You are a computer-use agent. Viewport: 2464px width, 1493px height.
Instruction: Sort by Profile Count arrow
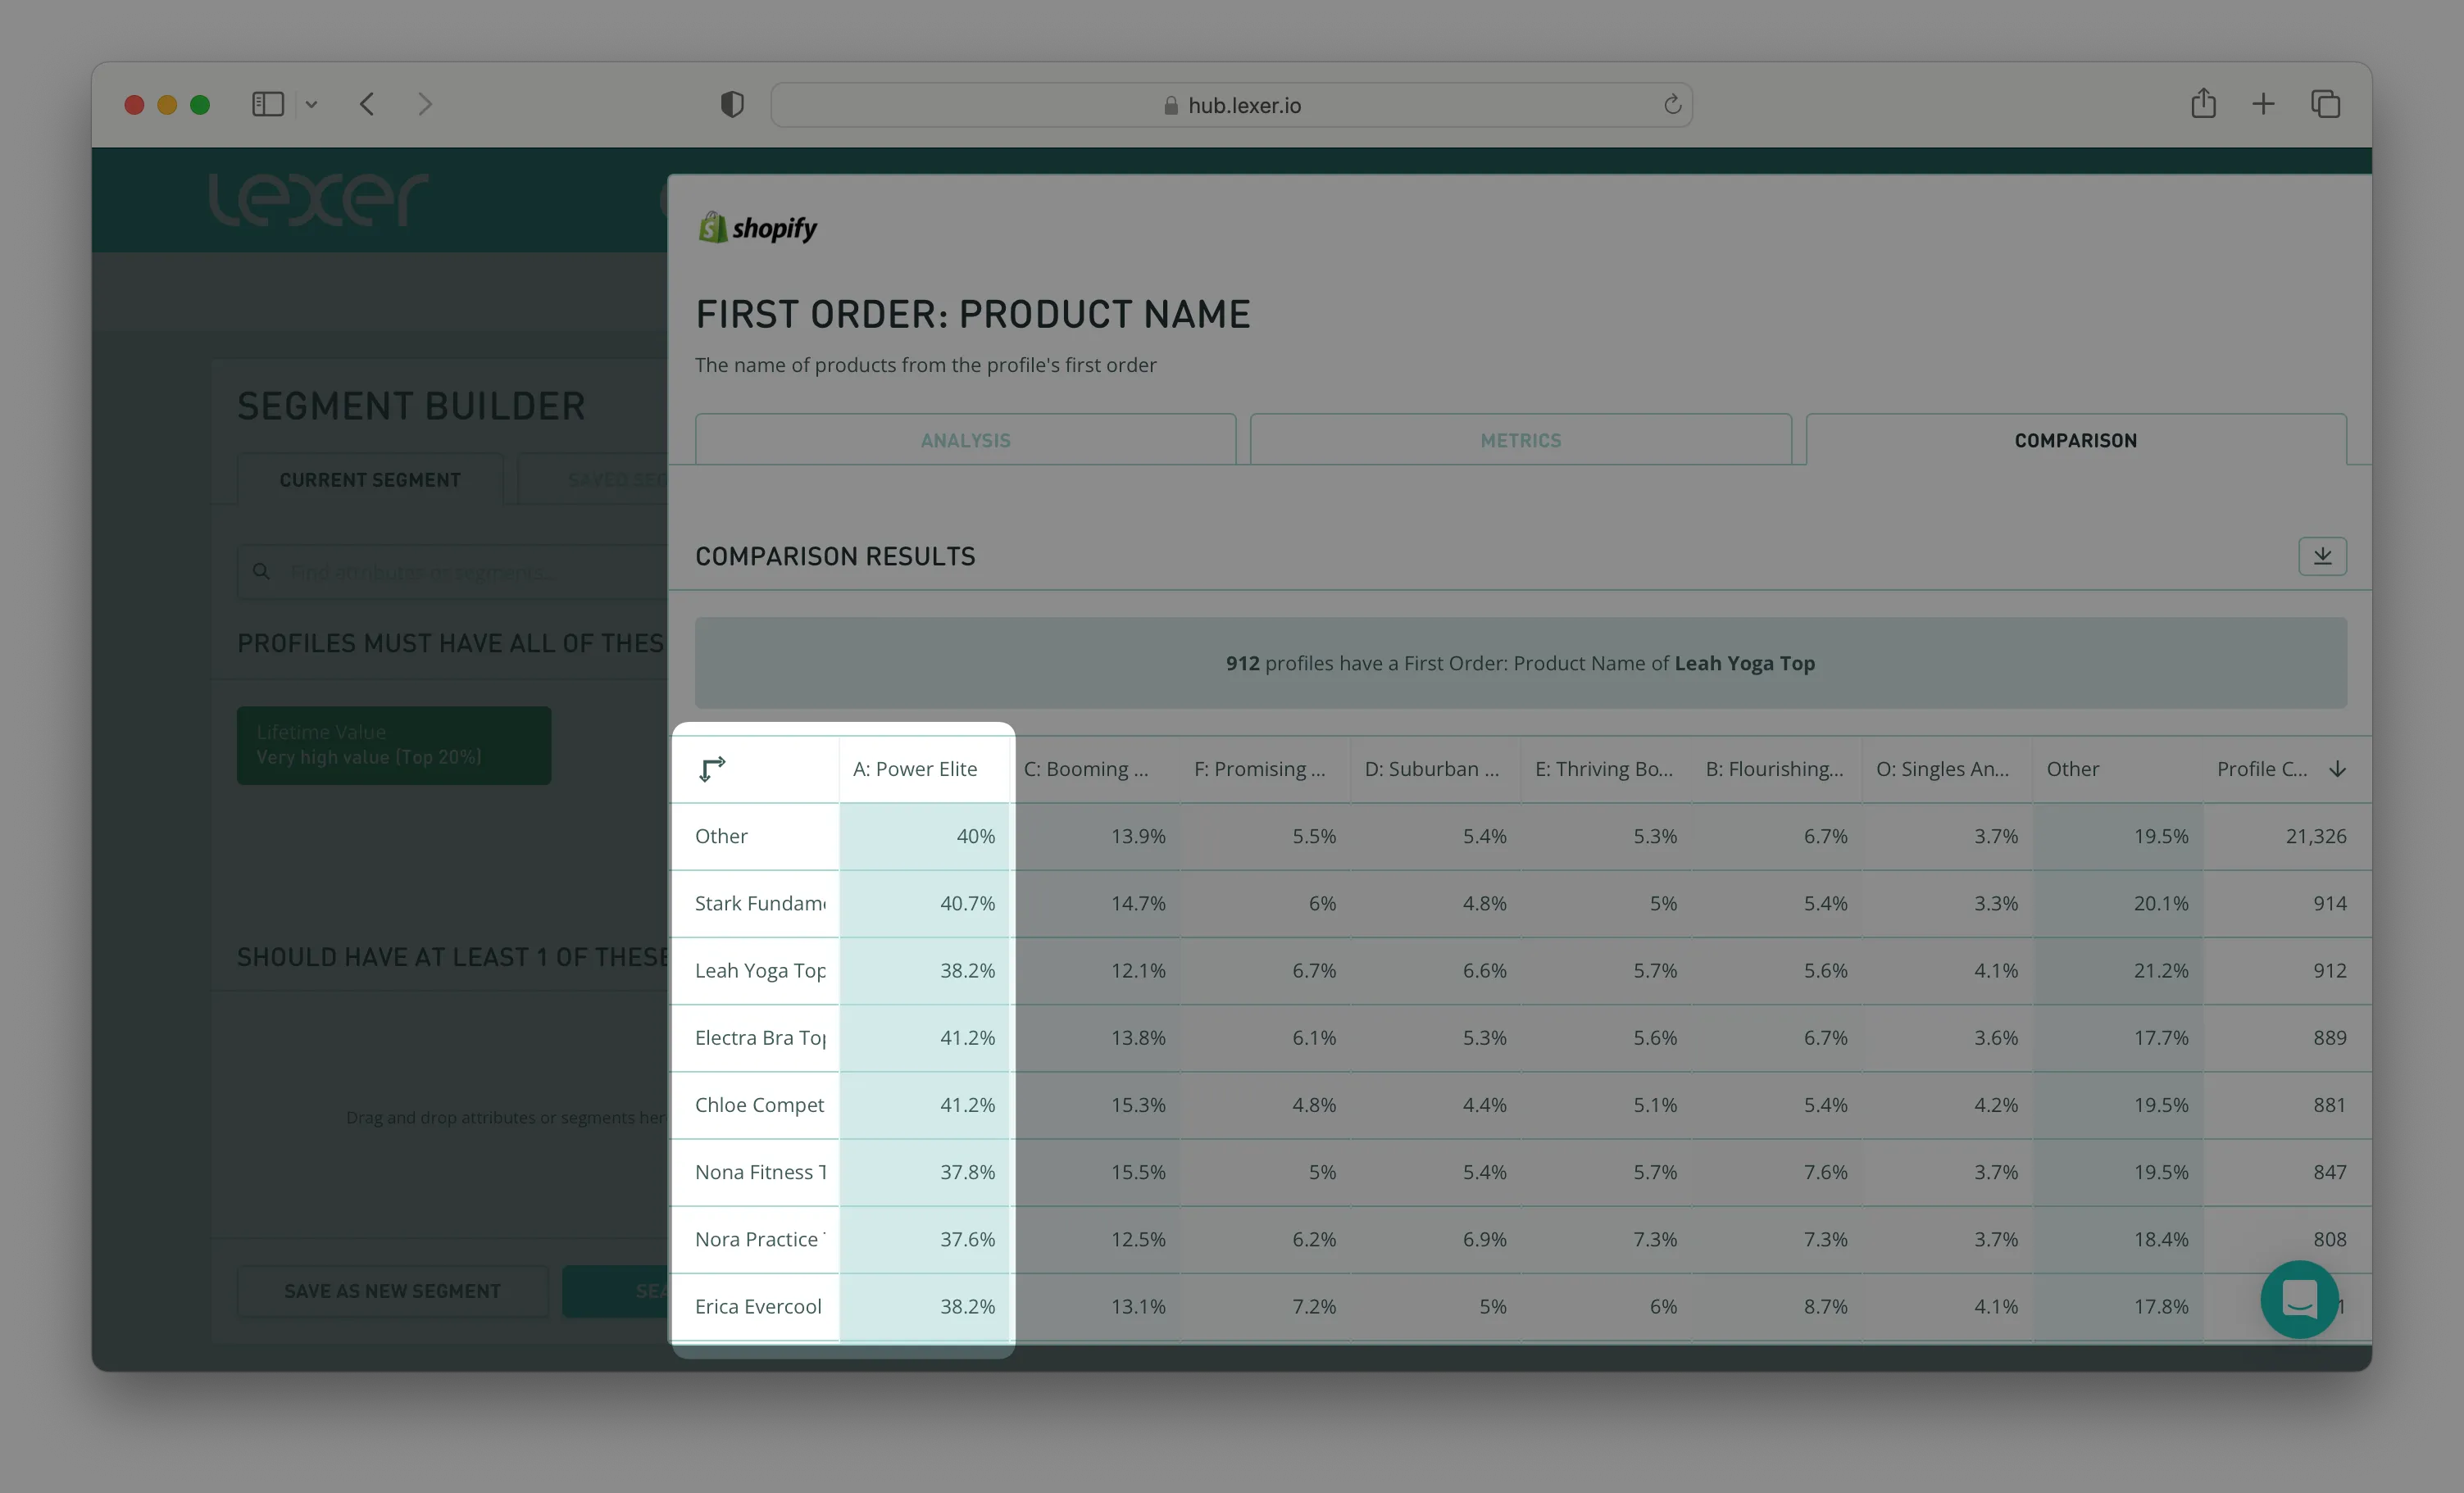tap(2337, 769)
